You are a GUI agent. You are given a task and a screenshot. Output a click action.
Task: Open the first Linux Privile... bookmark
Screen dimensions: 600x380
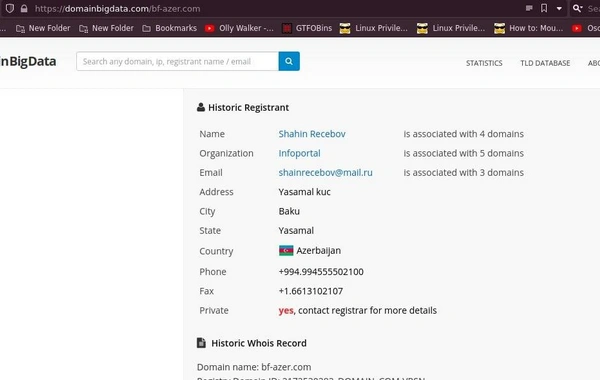pos(373,28)
